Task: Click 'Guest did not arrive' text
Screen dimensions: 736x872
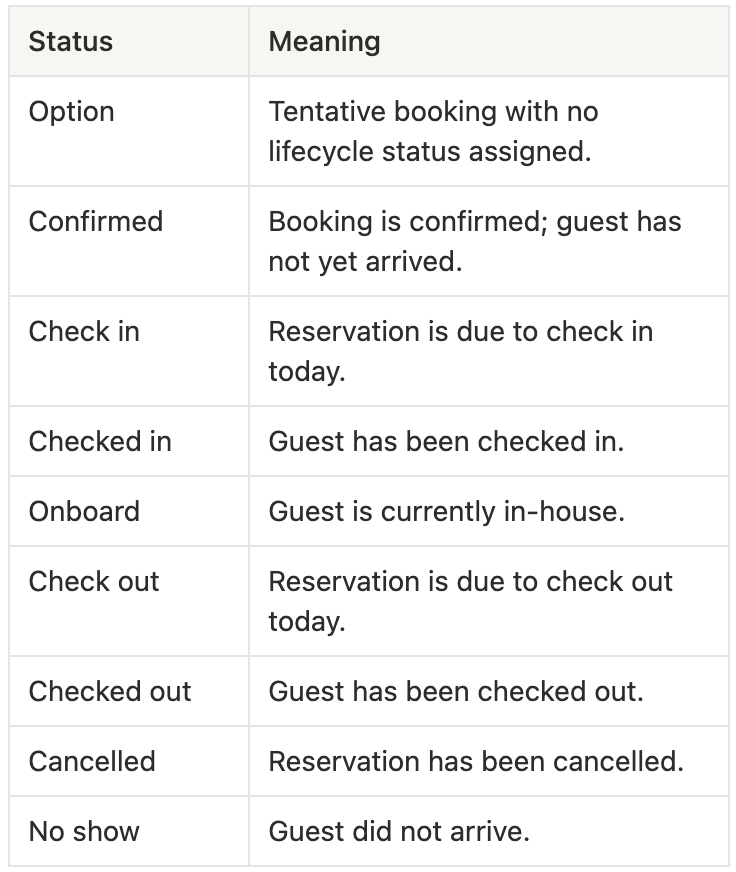Action: coord(399,831)
